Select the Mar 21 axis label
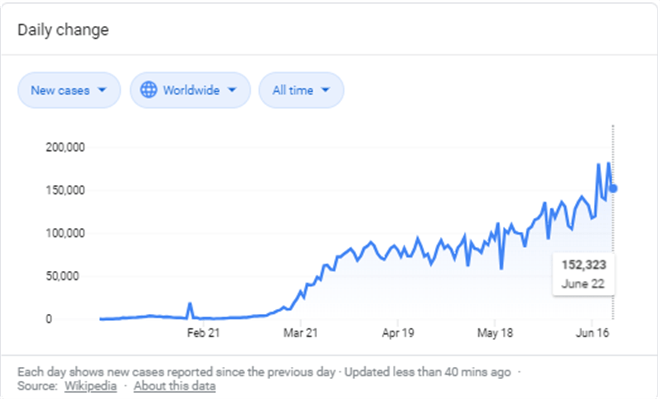This screenshot has width=660, height=399. [x=301, y=333]
